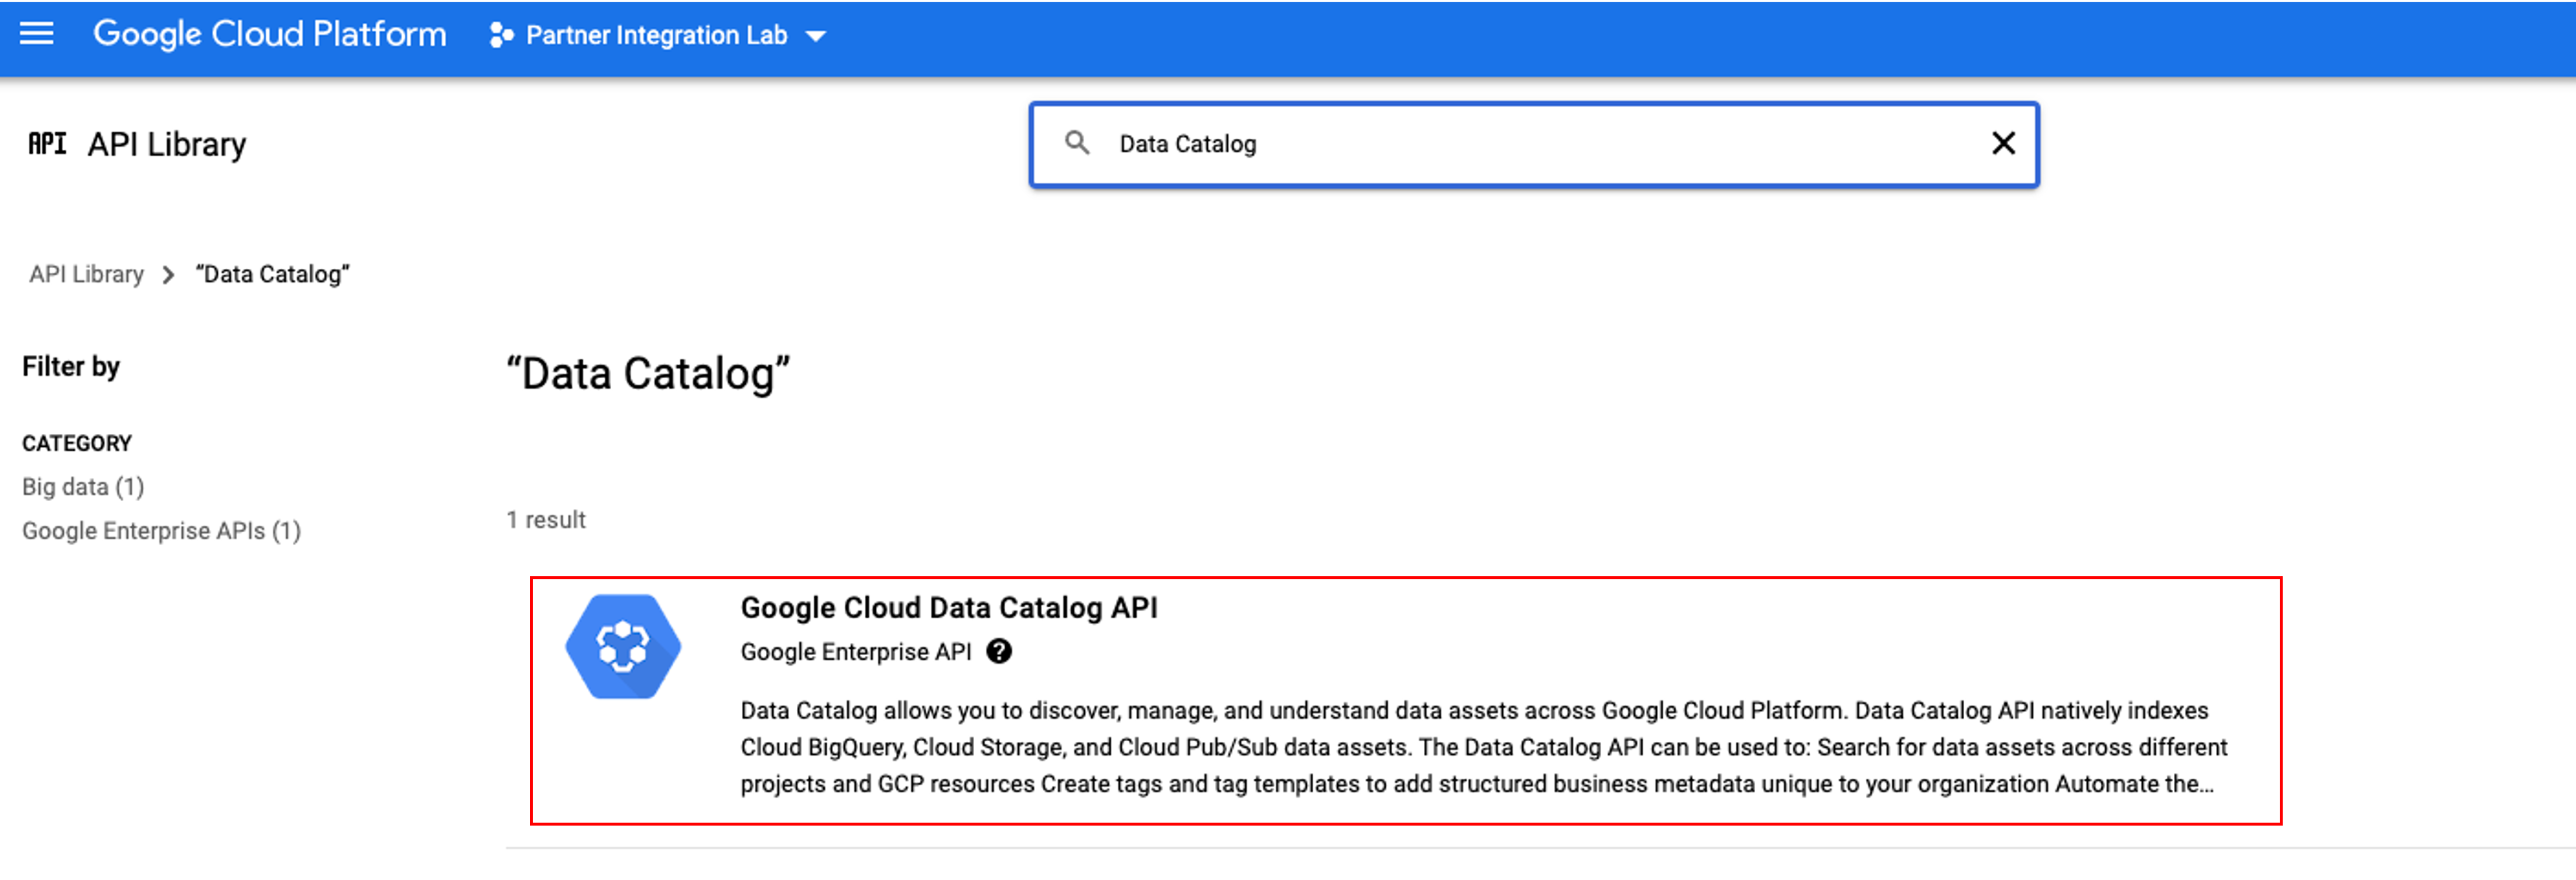The width and height of the screenshot is (2576, 880).
Task: Filter by Big data category
Action: (x=83, y=487)
